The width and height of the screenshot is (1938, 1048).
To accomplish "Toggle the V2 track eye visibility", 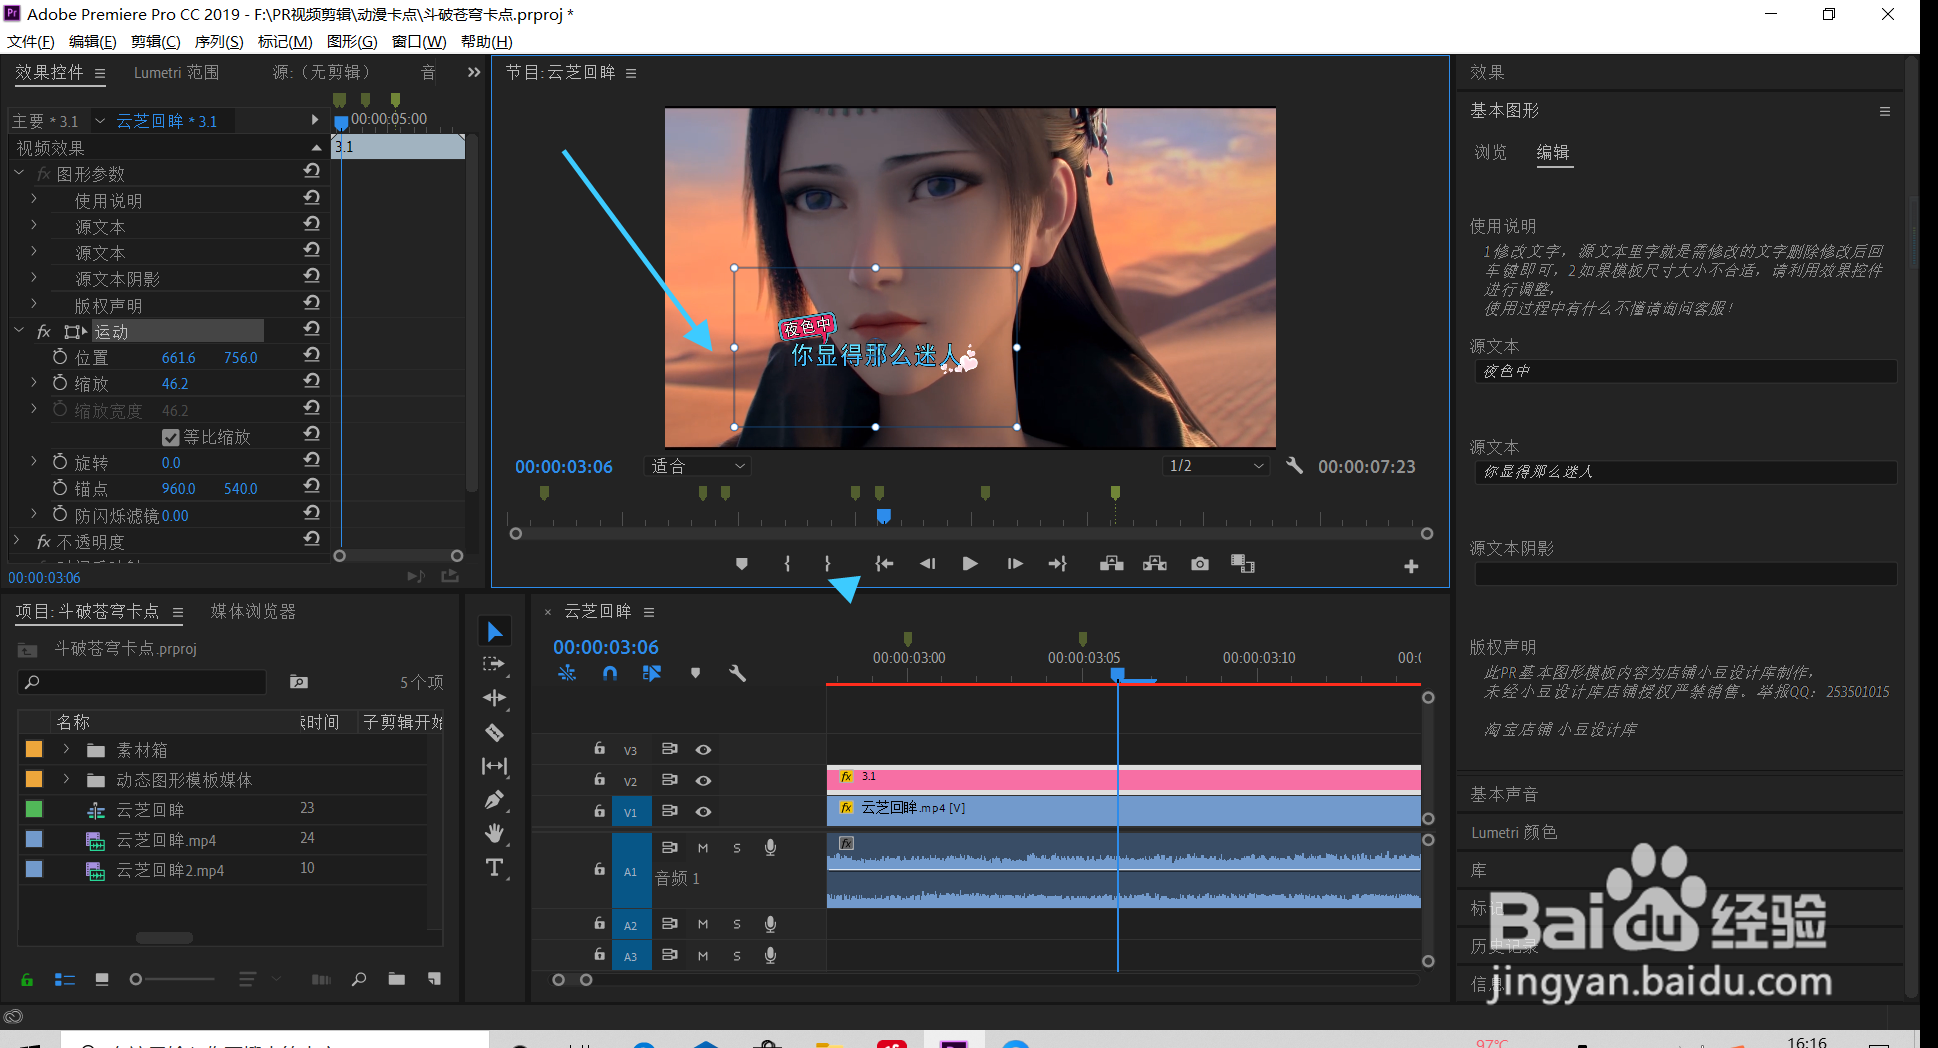I will point(704,780).
